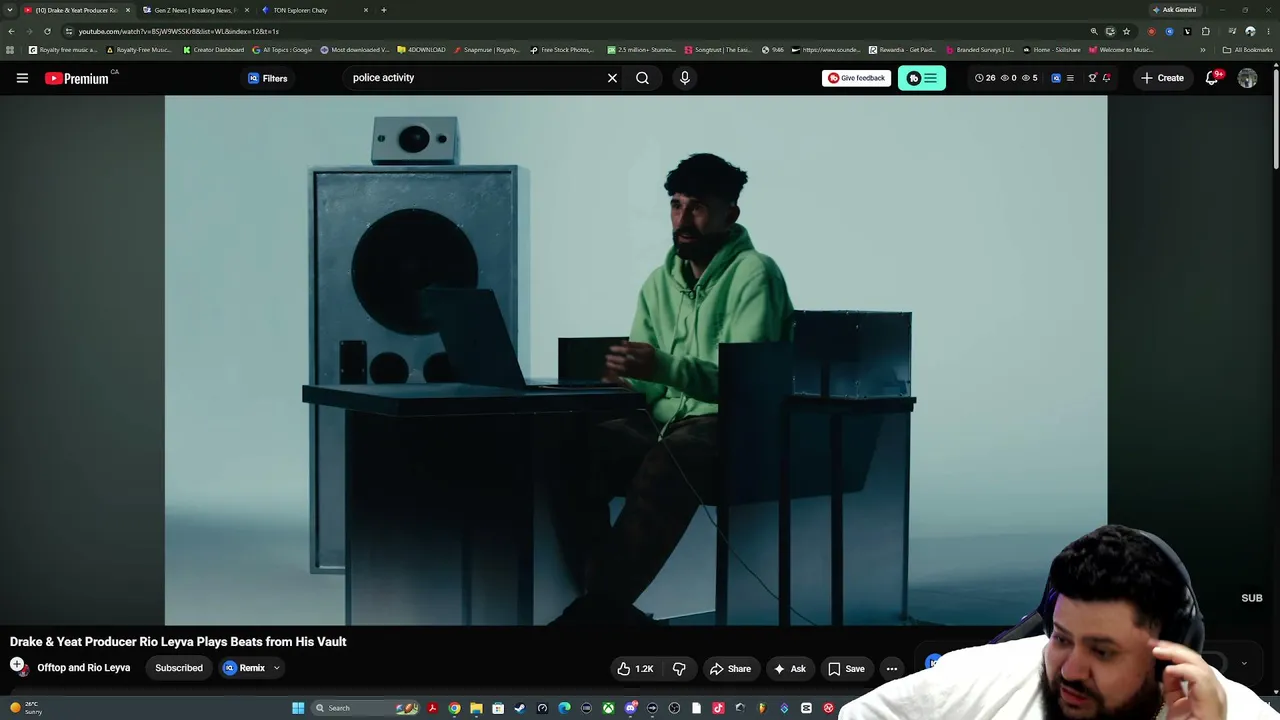Open the search Filters button
1280x720 pixels.
[x=267, y=78]
